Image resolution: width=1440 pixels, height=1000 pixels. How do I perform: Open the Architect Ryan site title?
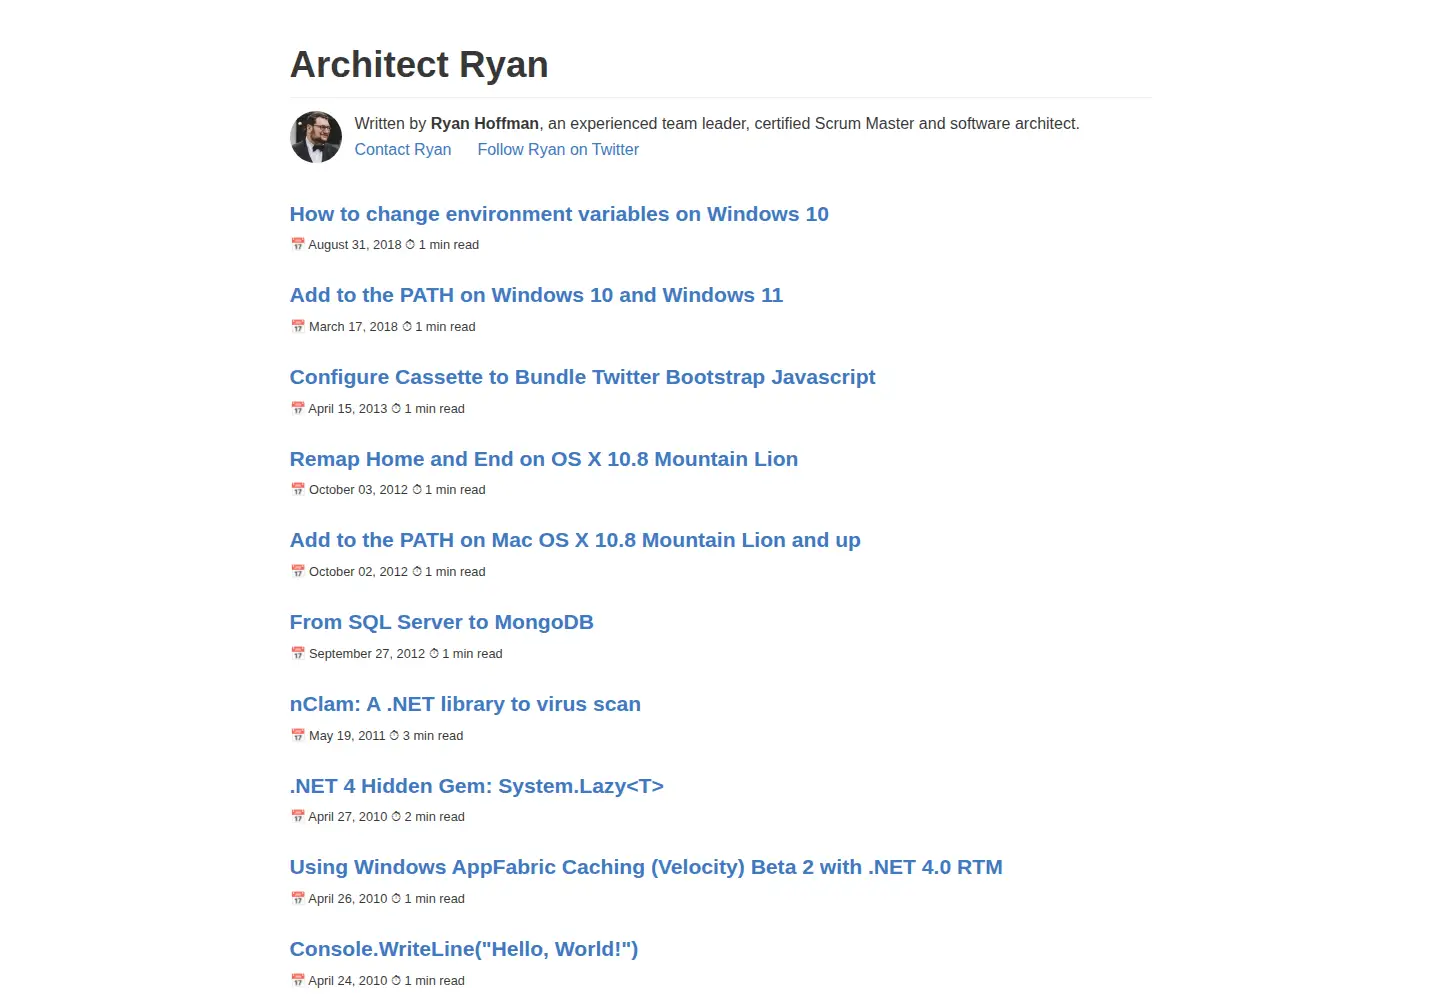point(419,64)
